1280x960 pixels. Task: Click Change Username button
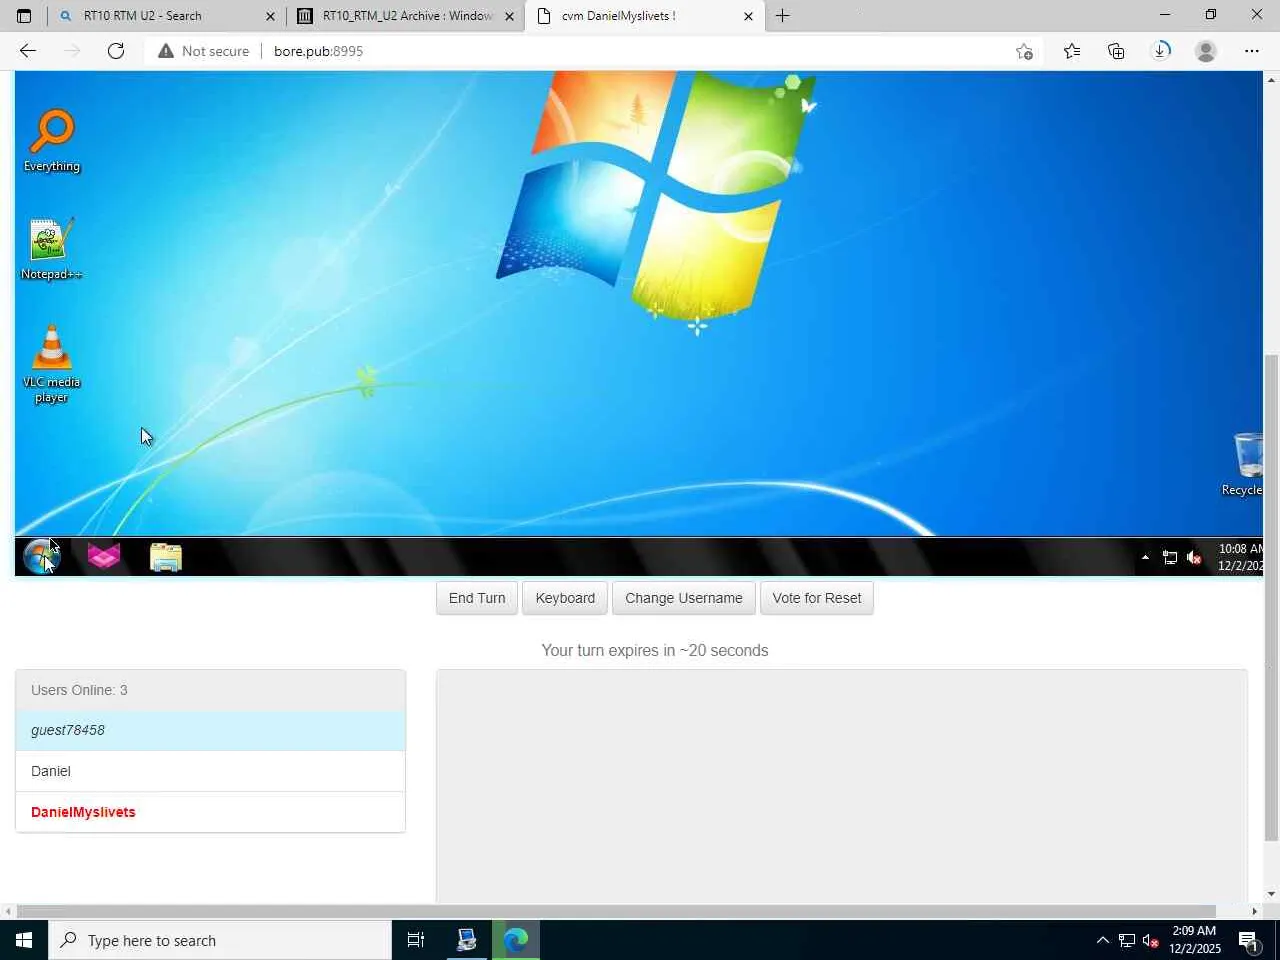point(684,598)
